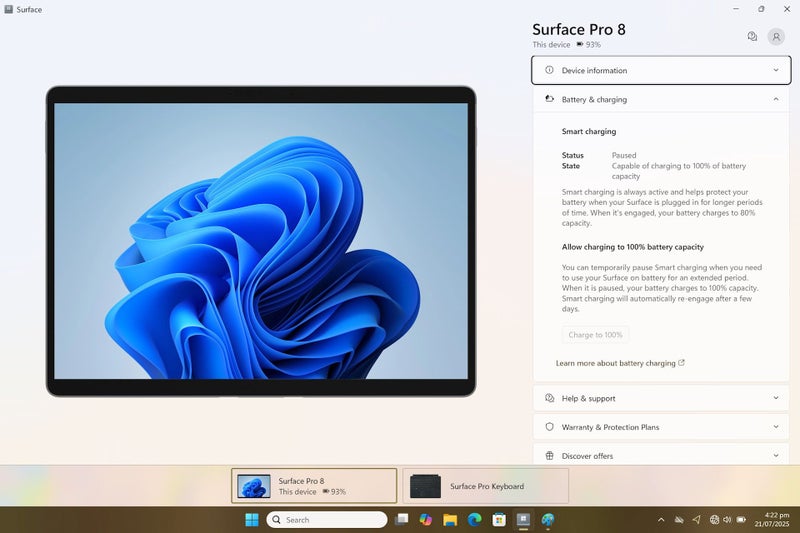Minimize the Surface window

click(736, 9)
